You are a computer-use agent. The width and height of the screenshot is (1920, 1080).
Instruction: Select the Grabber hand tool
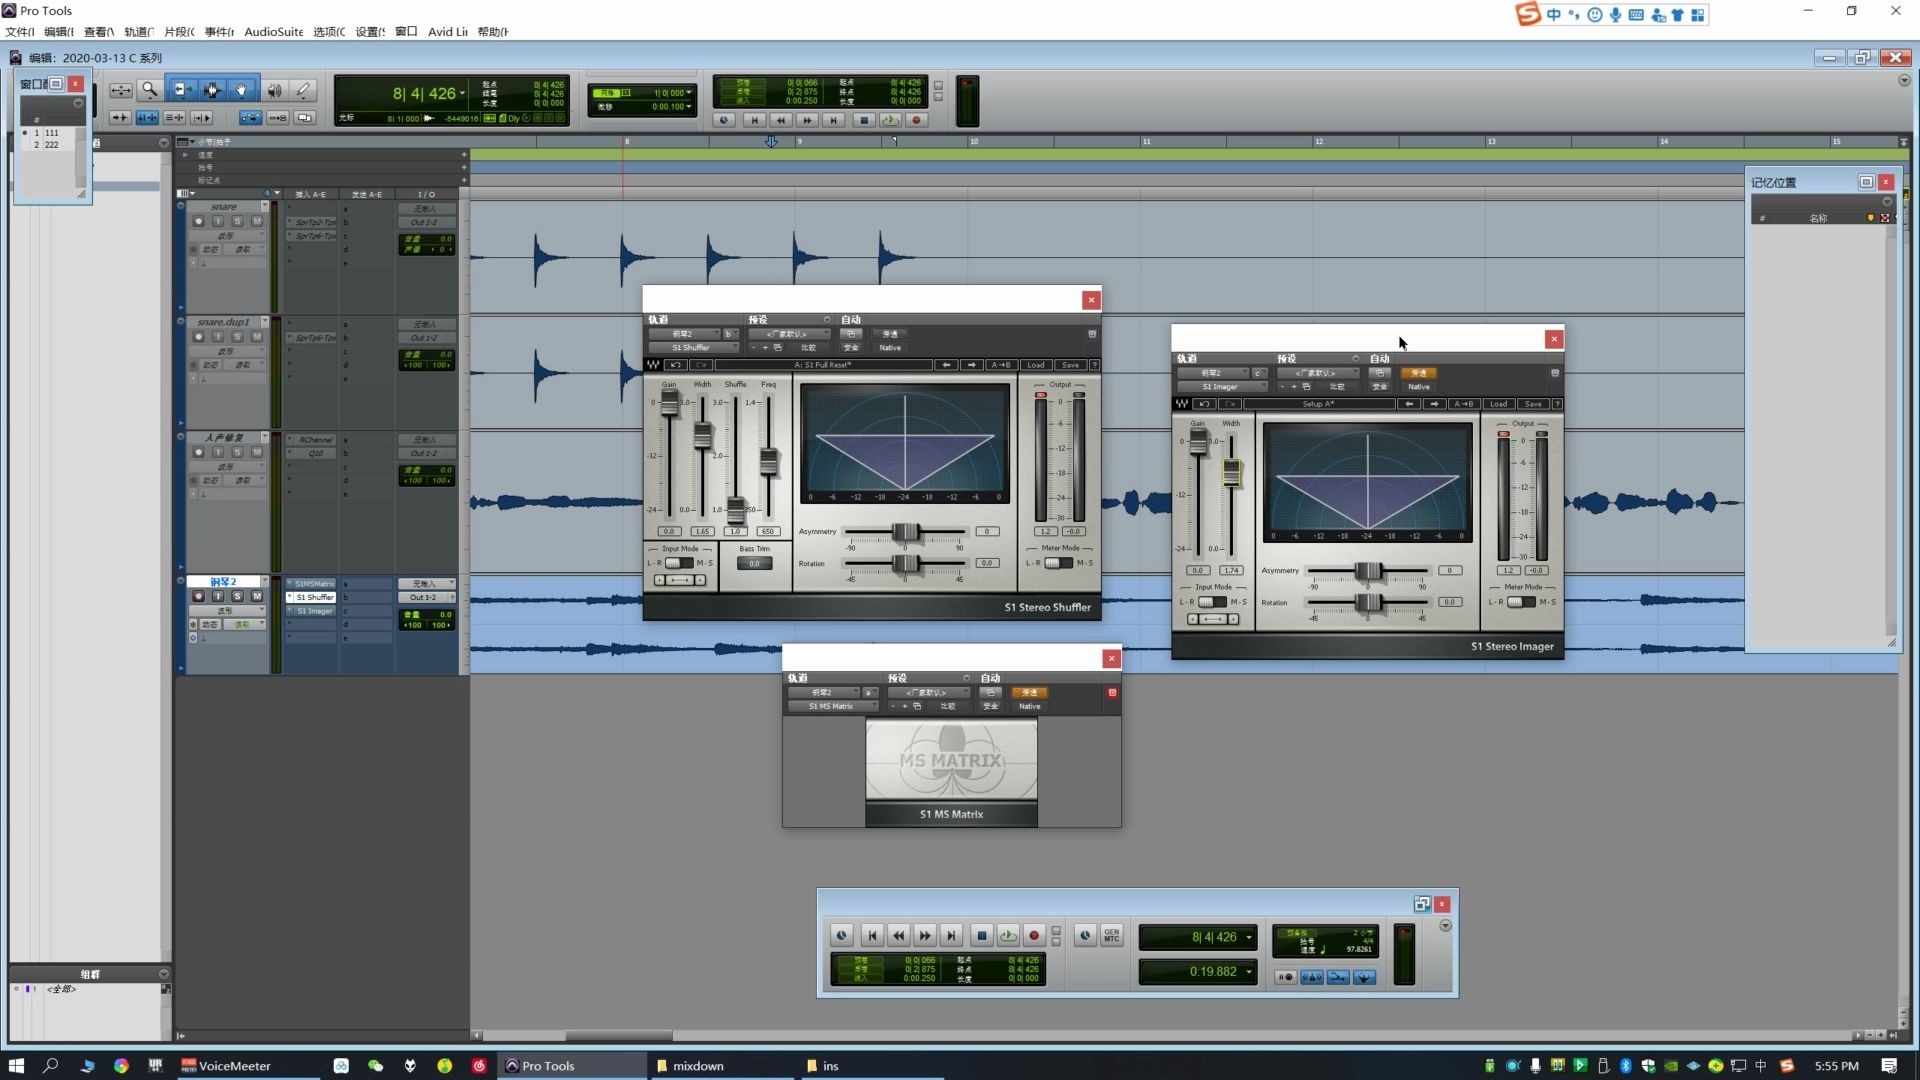[x=242, y=90]
